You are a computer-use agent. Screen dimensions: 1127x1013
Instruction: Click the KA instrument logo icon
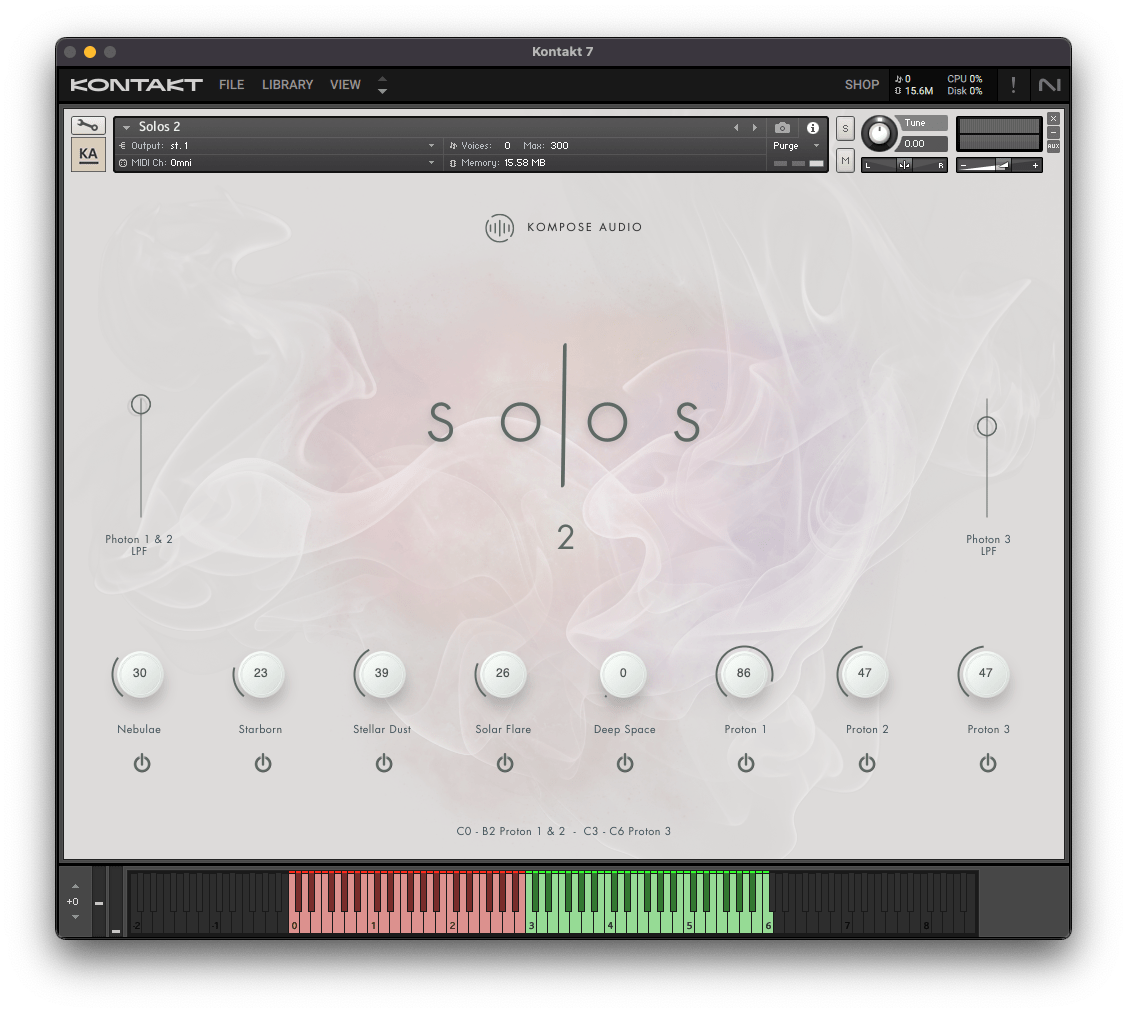(88, 154)
